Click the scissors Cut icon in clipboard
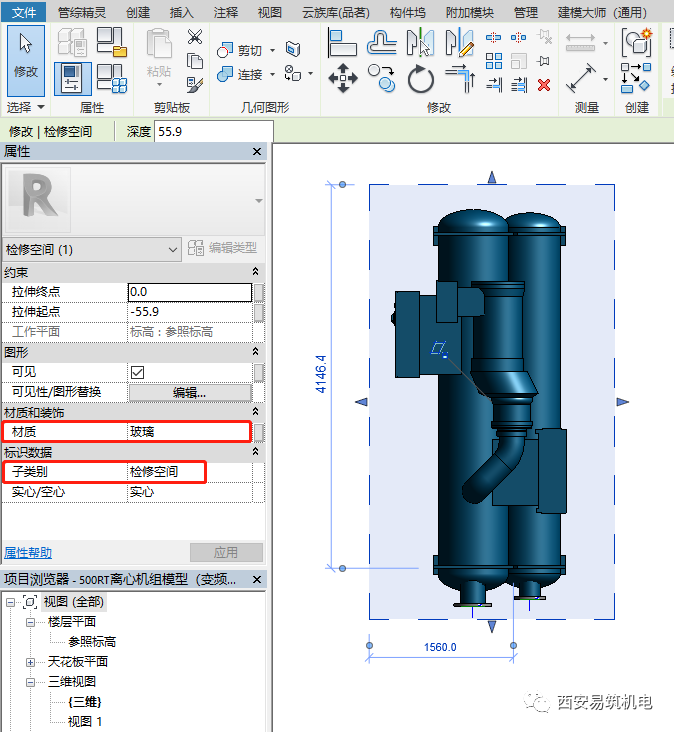 195,37
